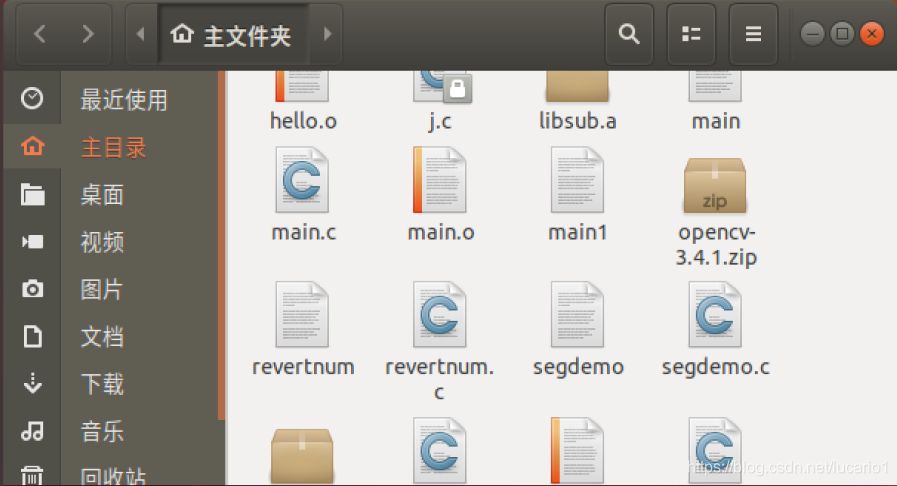
Task: Select the revertnum.c source file icon
Action: (439, 314)
